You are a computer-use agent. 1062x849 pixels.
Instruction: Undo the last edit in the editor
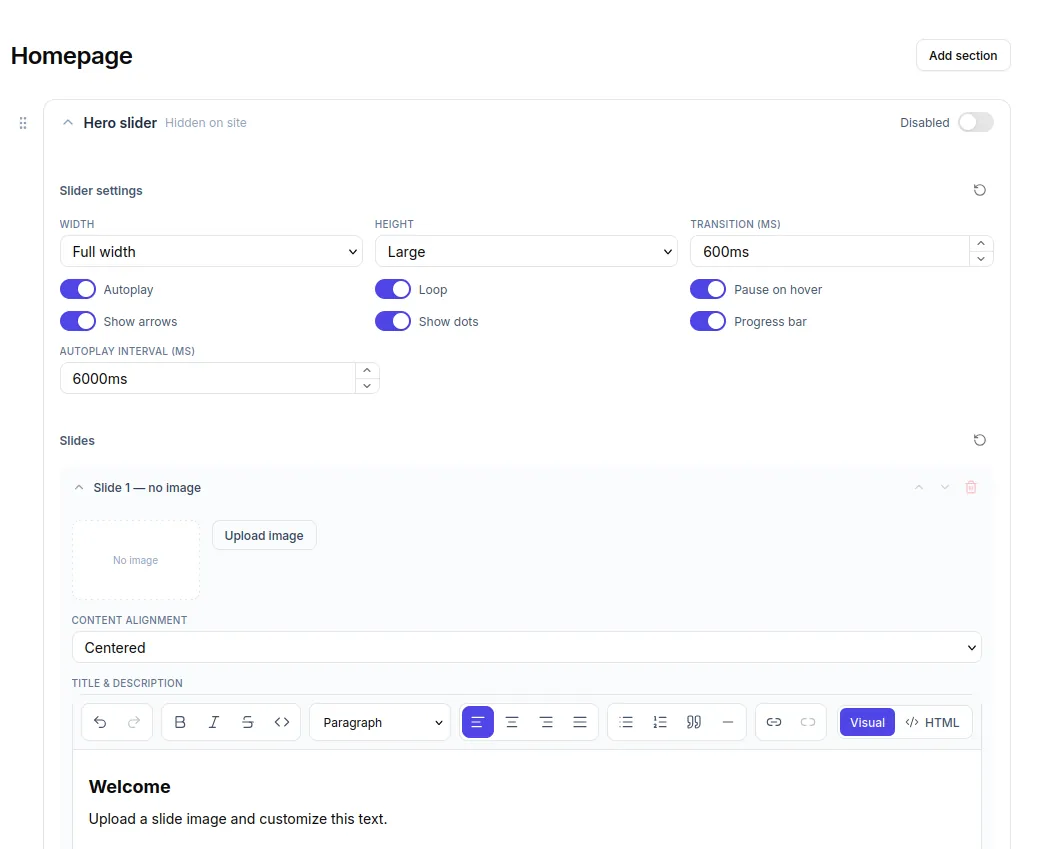(x=100, y=722)
